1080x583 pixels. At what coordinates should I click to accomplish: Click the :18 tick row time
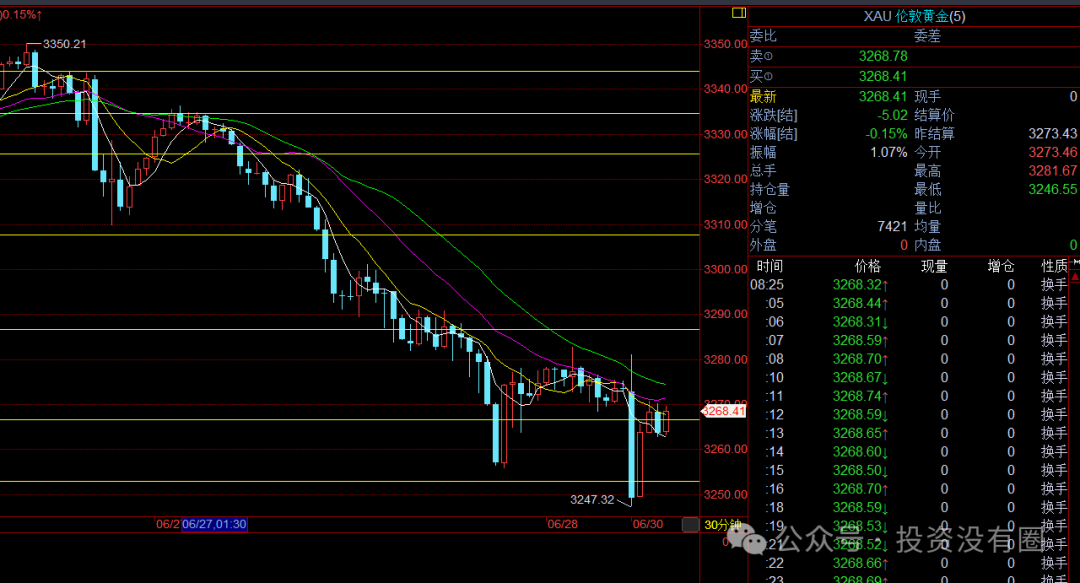tap(775, 508)
